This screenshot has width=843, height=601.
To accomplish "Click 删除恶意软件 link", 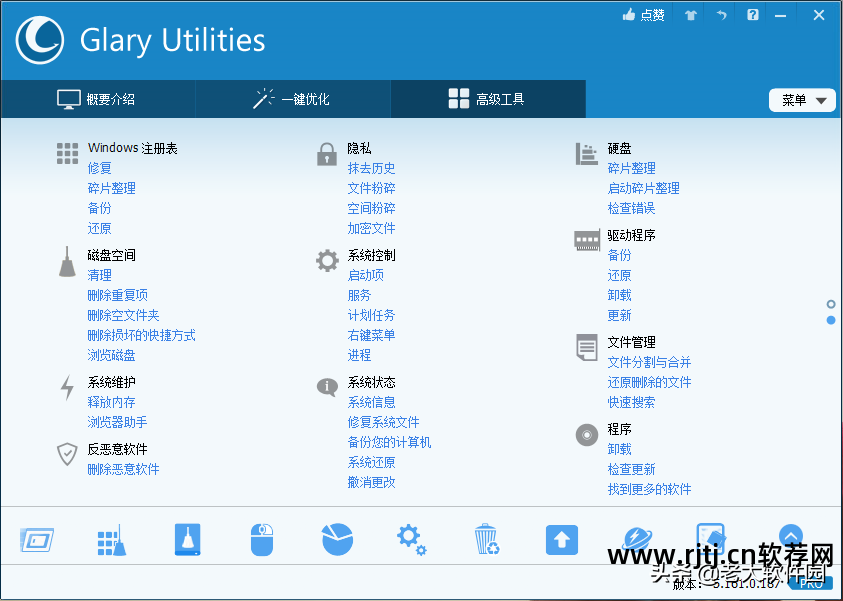I will click(123, 469).
